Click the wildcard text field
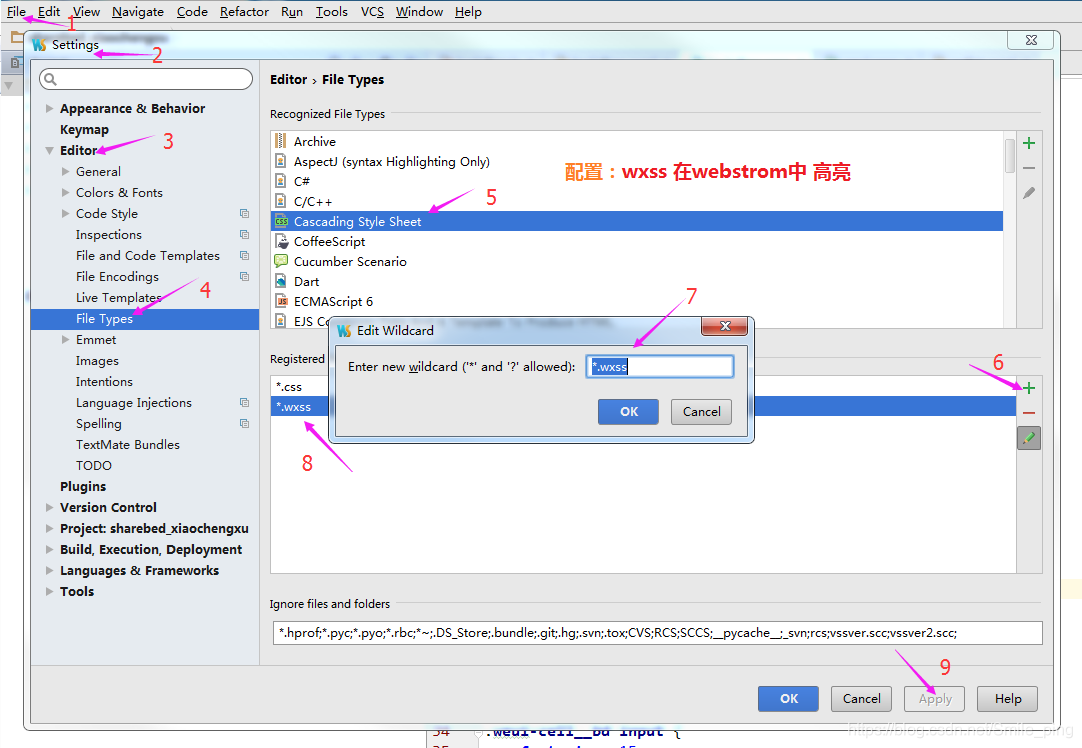Image resolution: width=1082 pixels, height=748 pixels. click(660, 366)
